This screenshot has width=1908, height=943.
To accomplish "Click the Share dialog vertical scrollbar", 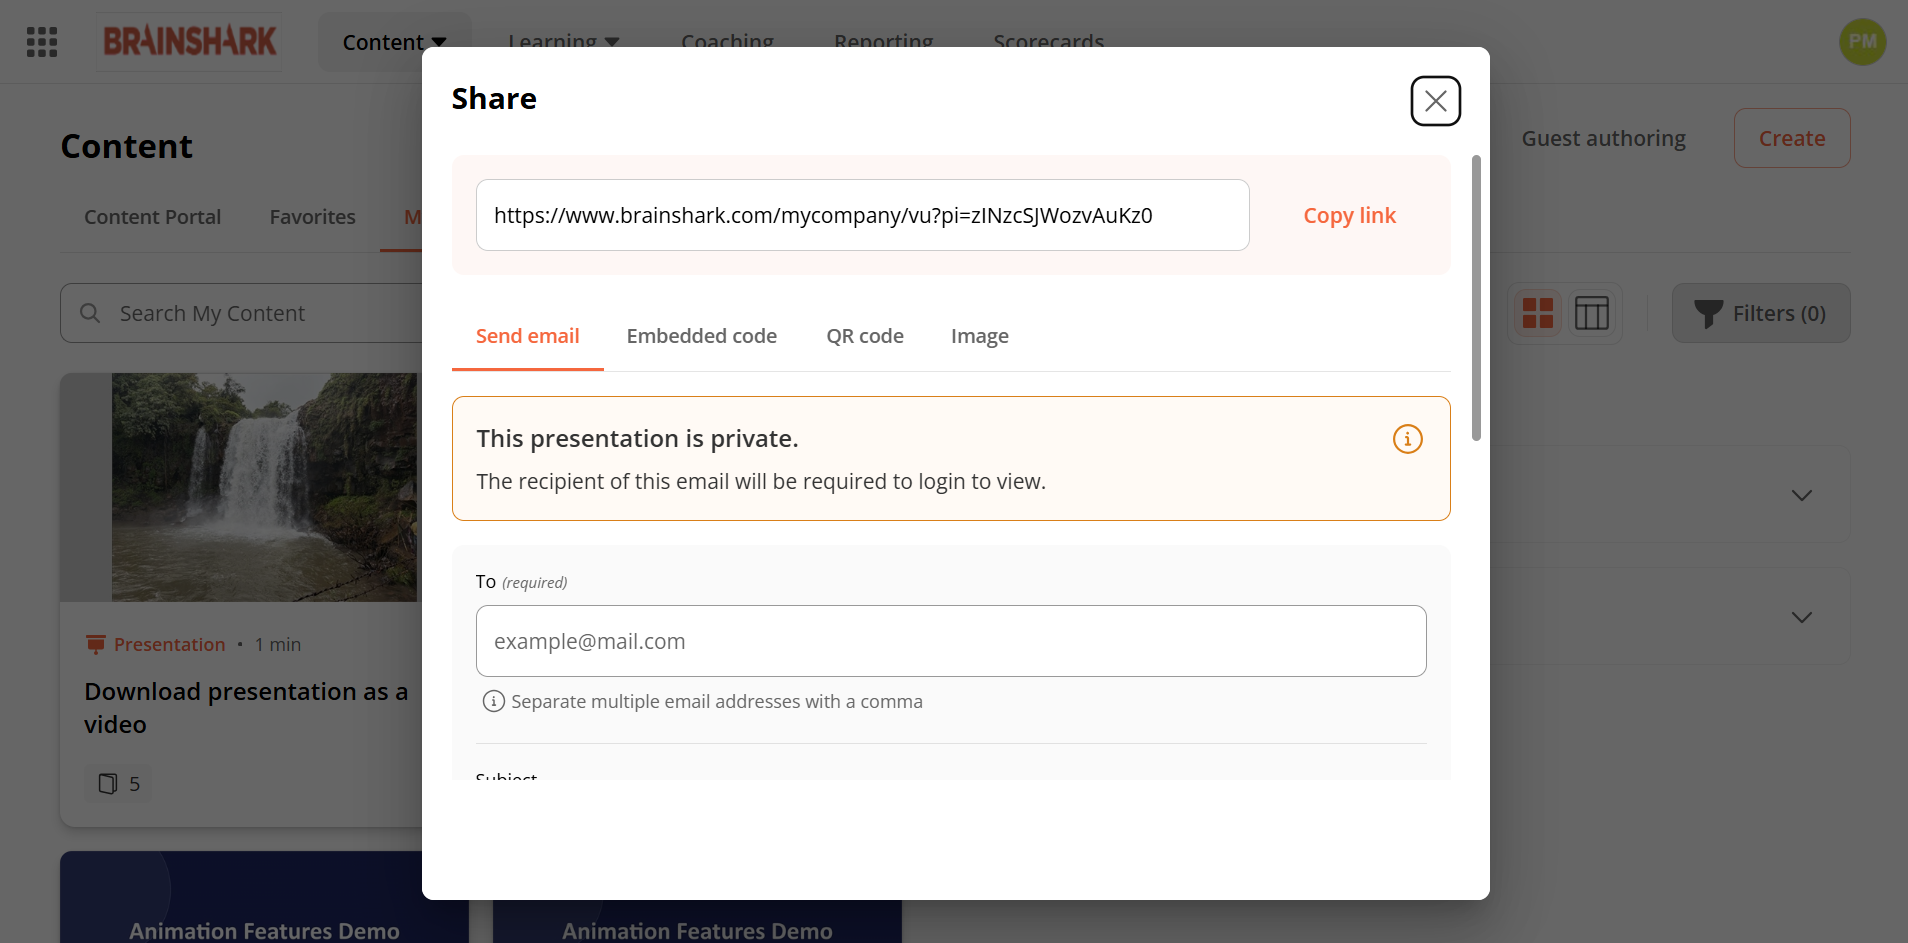I will (x=1476, y=298).
